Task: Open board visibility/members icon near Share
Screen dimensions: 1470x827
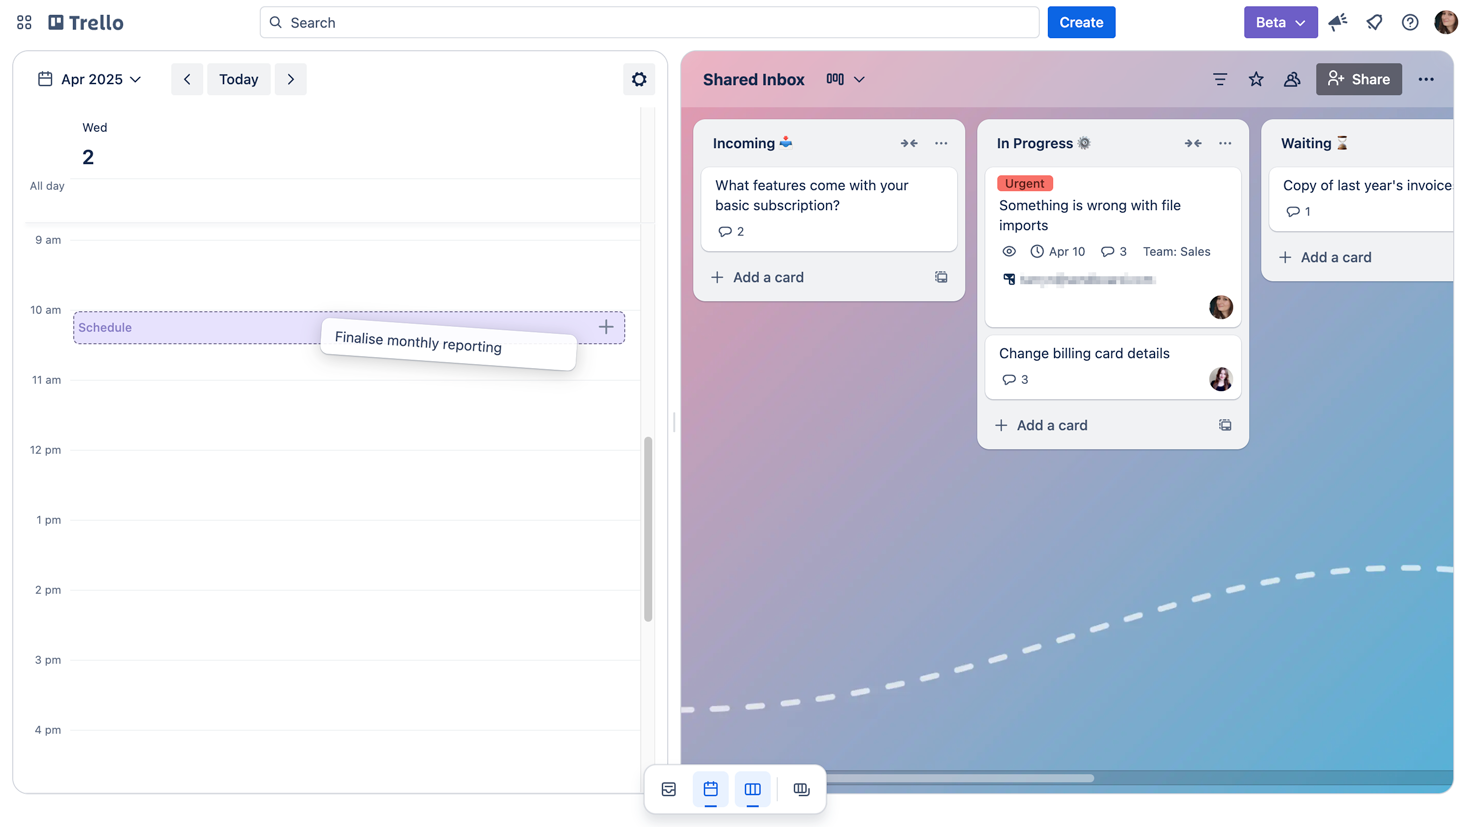Action: 1291,79
